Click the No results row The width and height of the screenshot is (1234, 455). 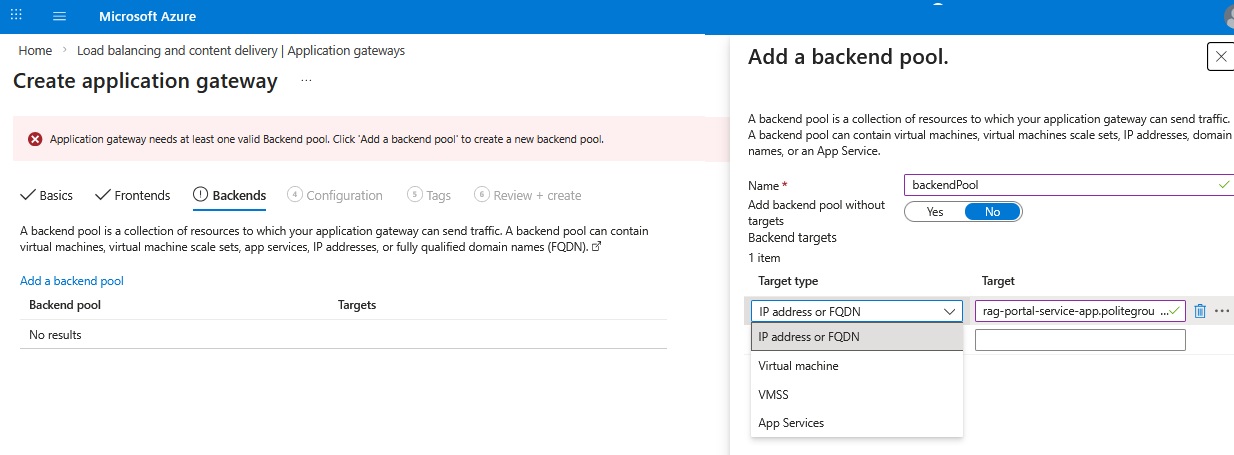point(343,335)
